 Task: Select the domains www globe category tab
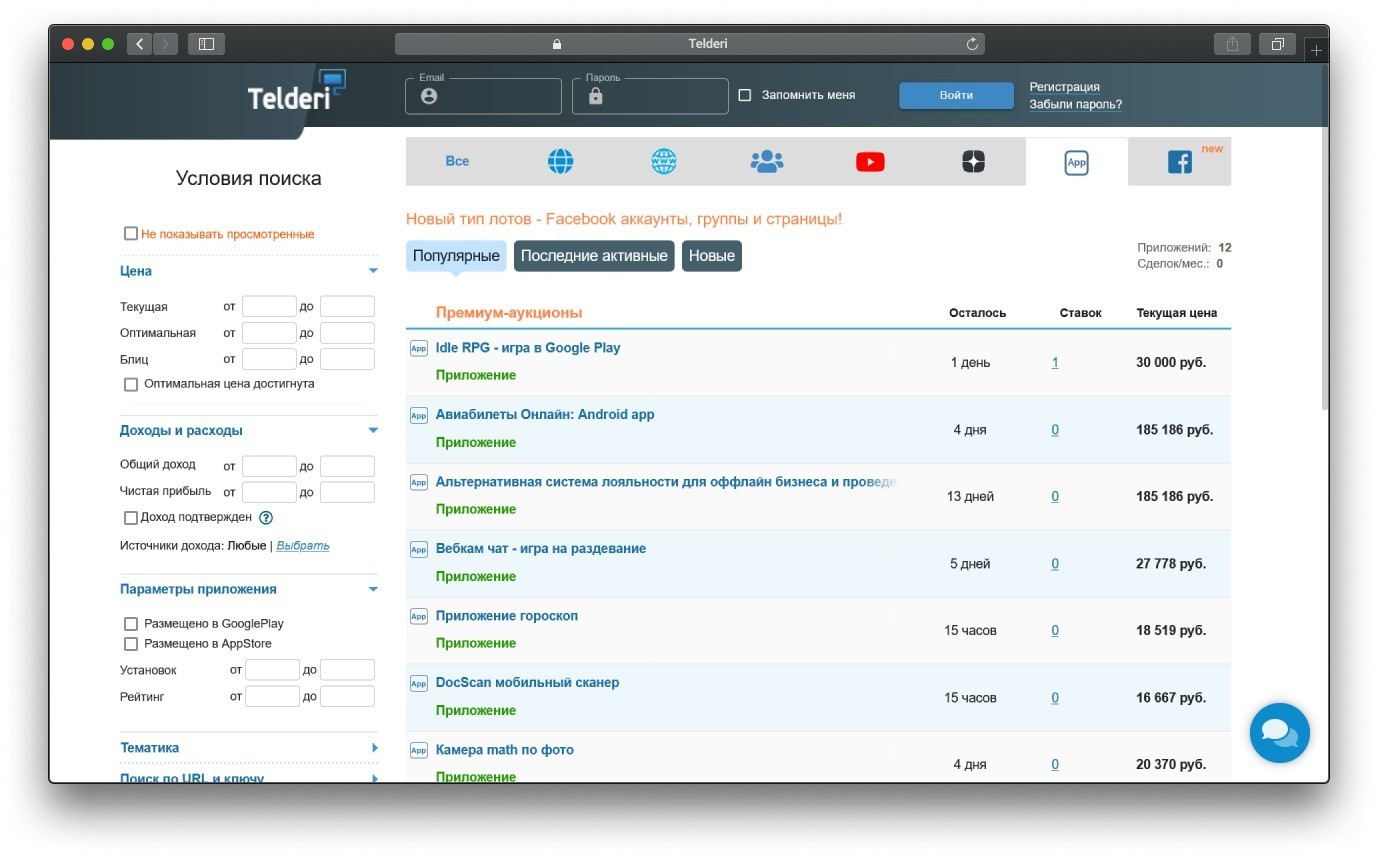pyautogui.click(x=664, y=161)
